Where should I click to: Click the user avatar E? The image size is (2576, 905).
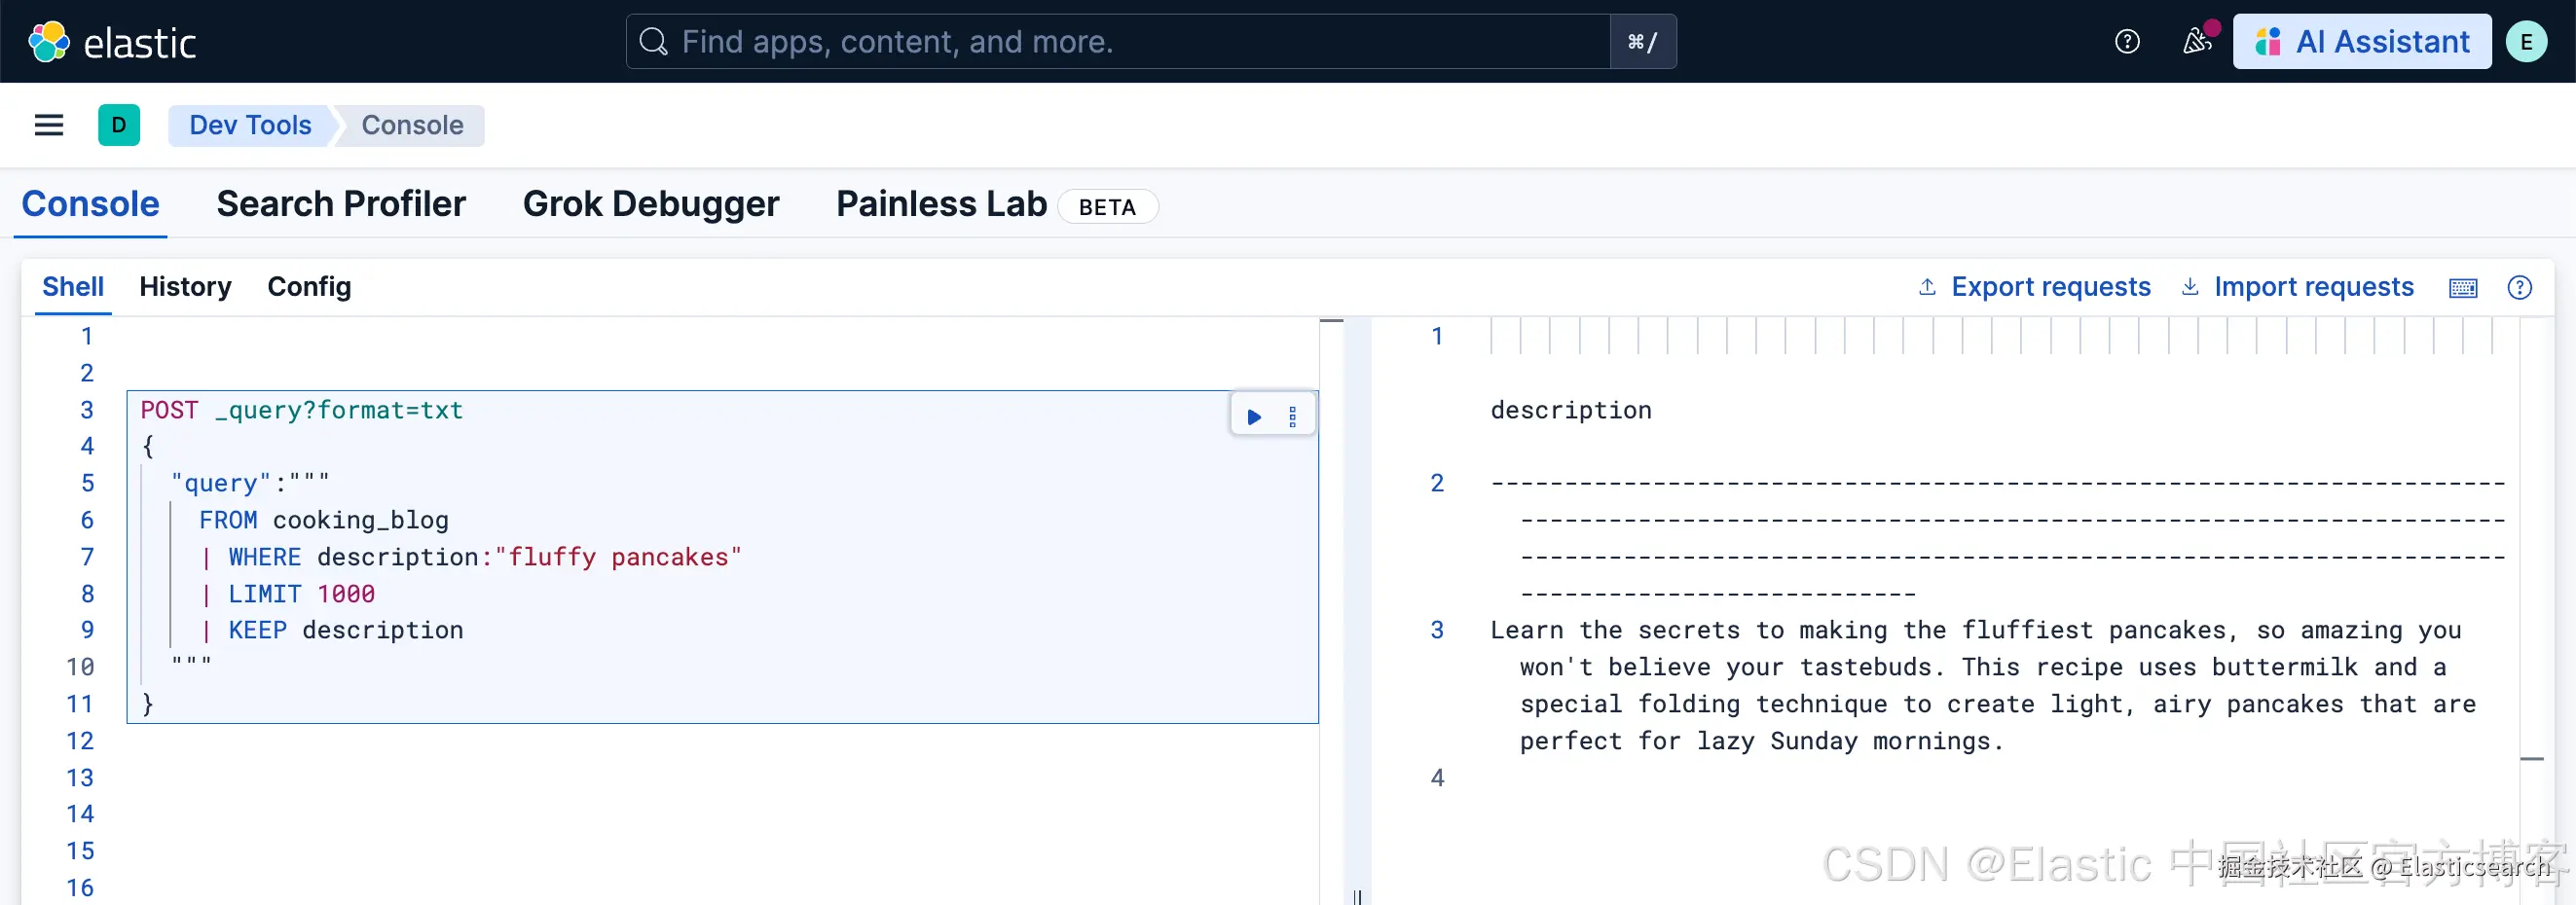coord(2526,42)
